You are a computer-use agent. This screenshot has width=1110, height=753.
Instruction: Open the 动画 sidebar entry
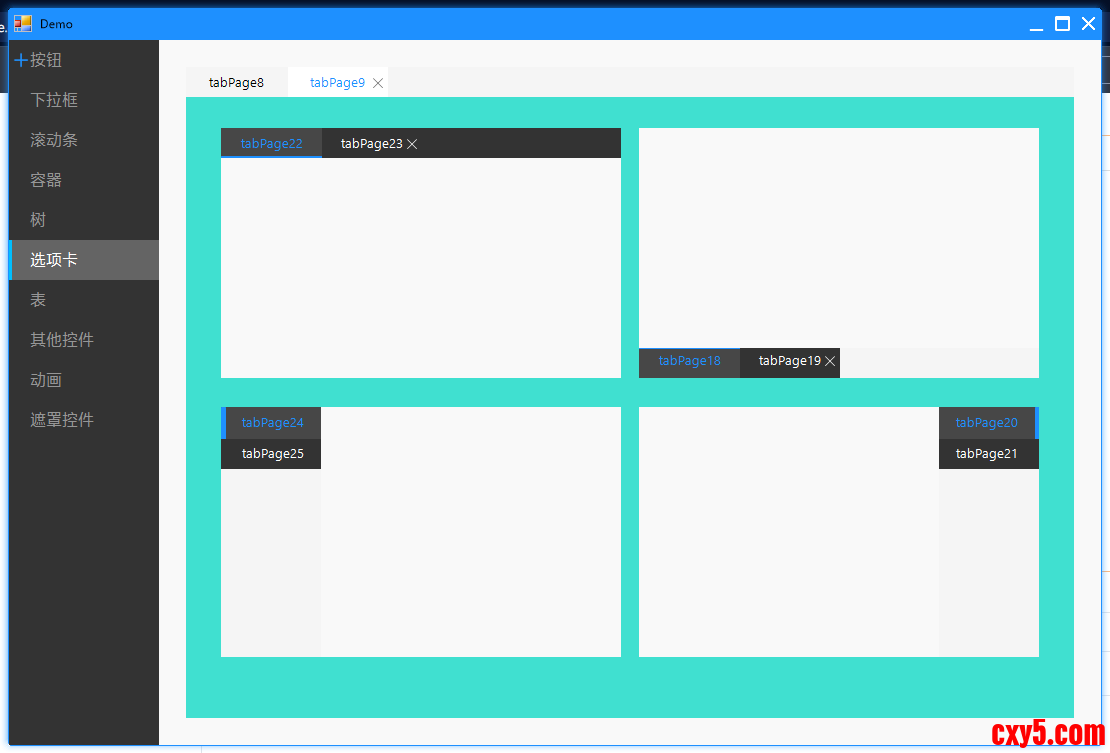pyautogui.click(x=84, y=380)
